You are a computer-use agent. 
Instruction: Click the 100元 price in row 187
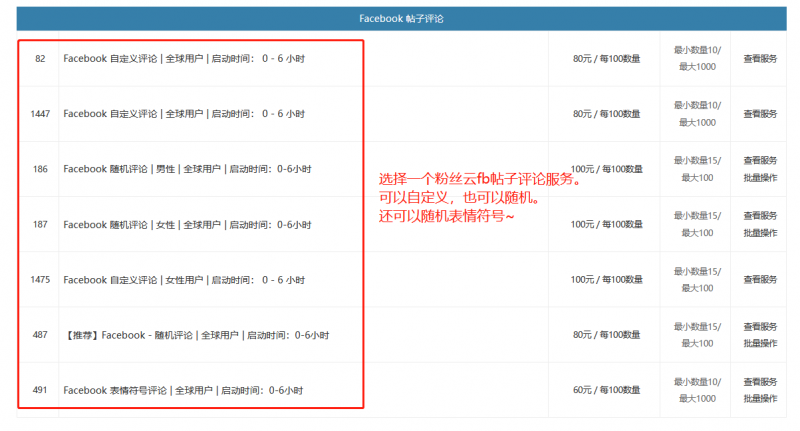(x=606, y=224)
